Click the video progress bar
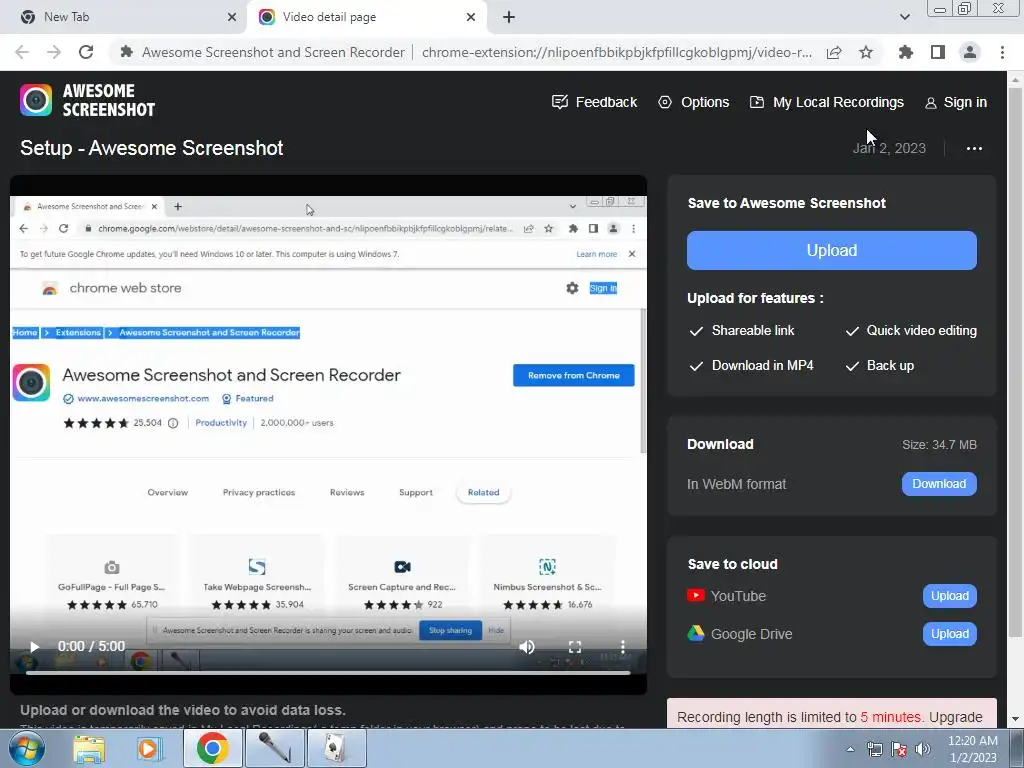The height and width of the screenshot is (768, 1024). [x=328, y=673]
